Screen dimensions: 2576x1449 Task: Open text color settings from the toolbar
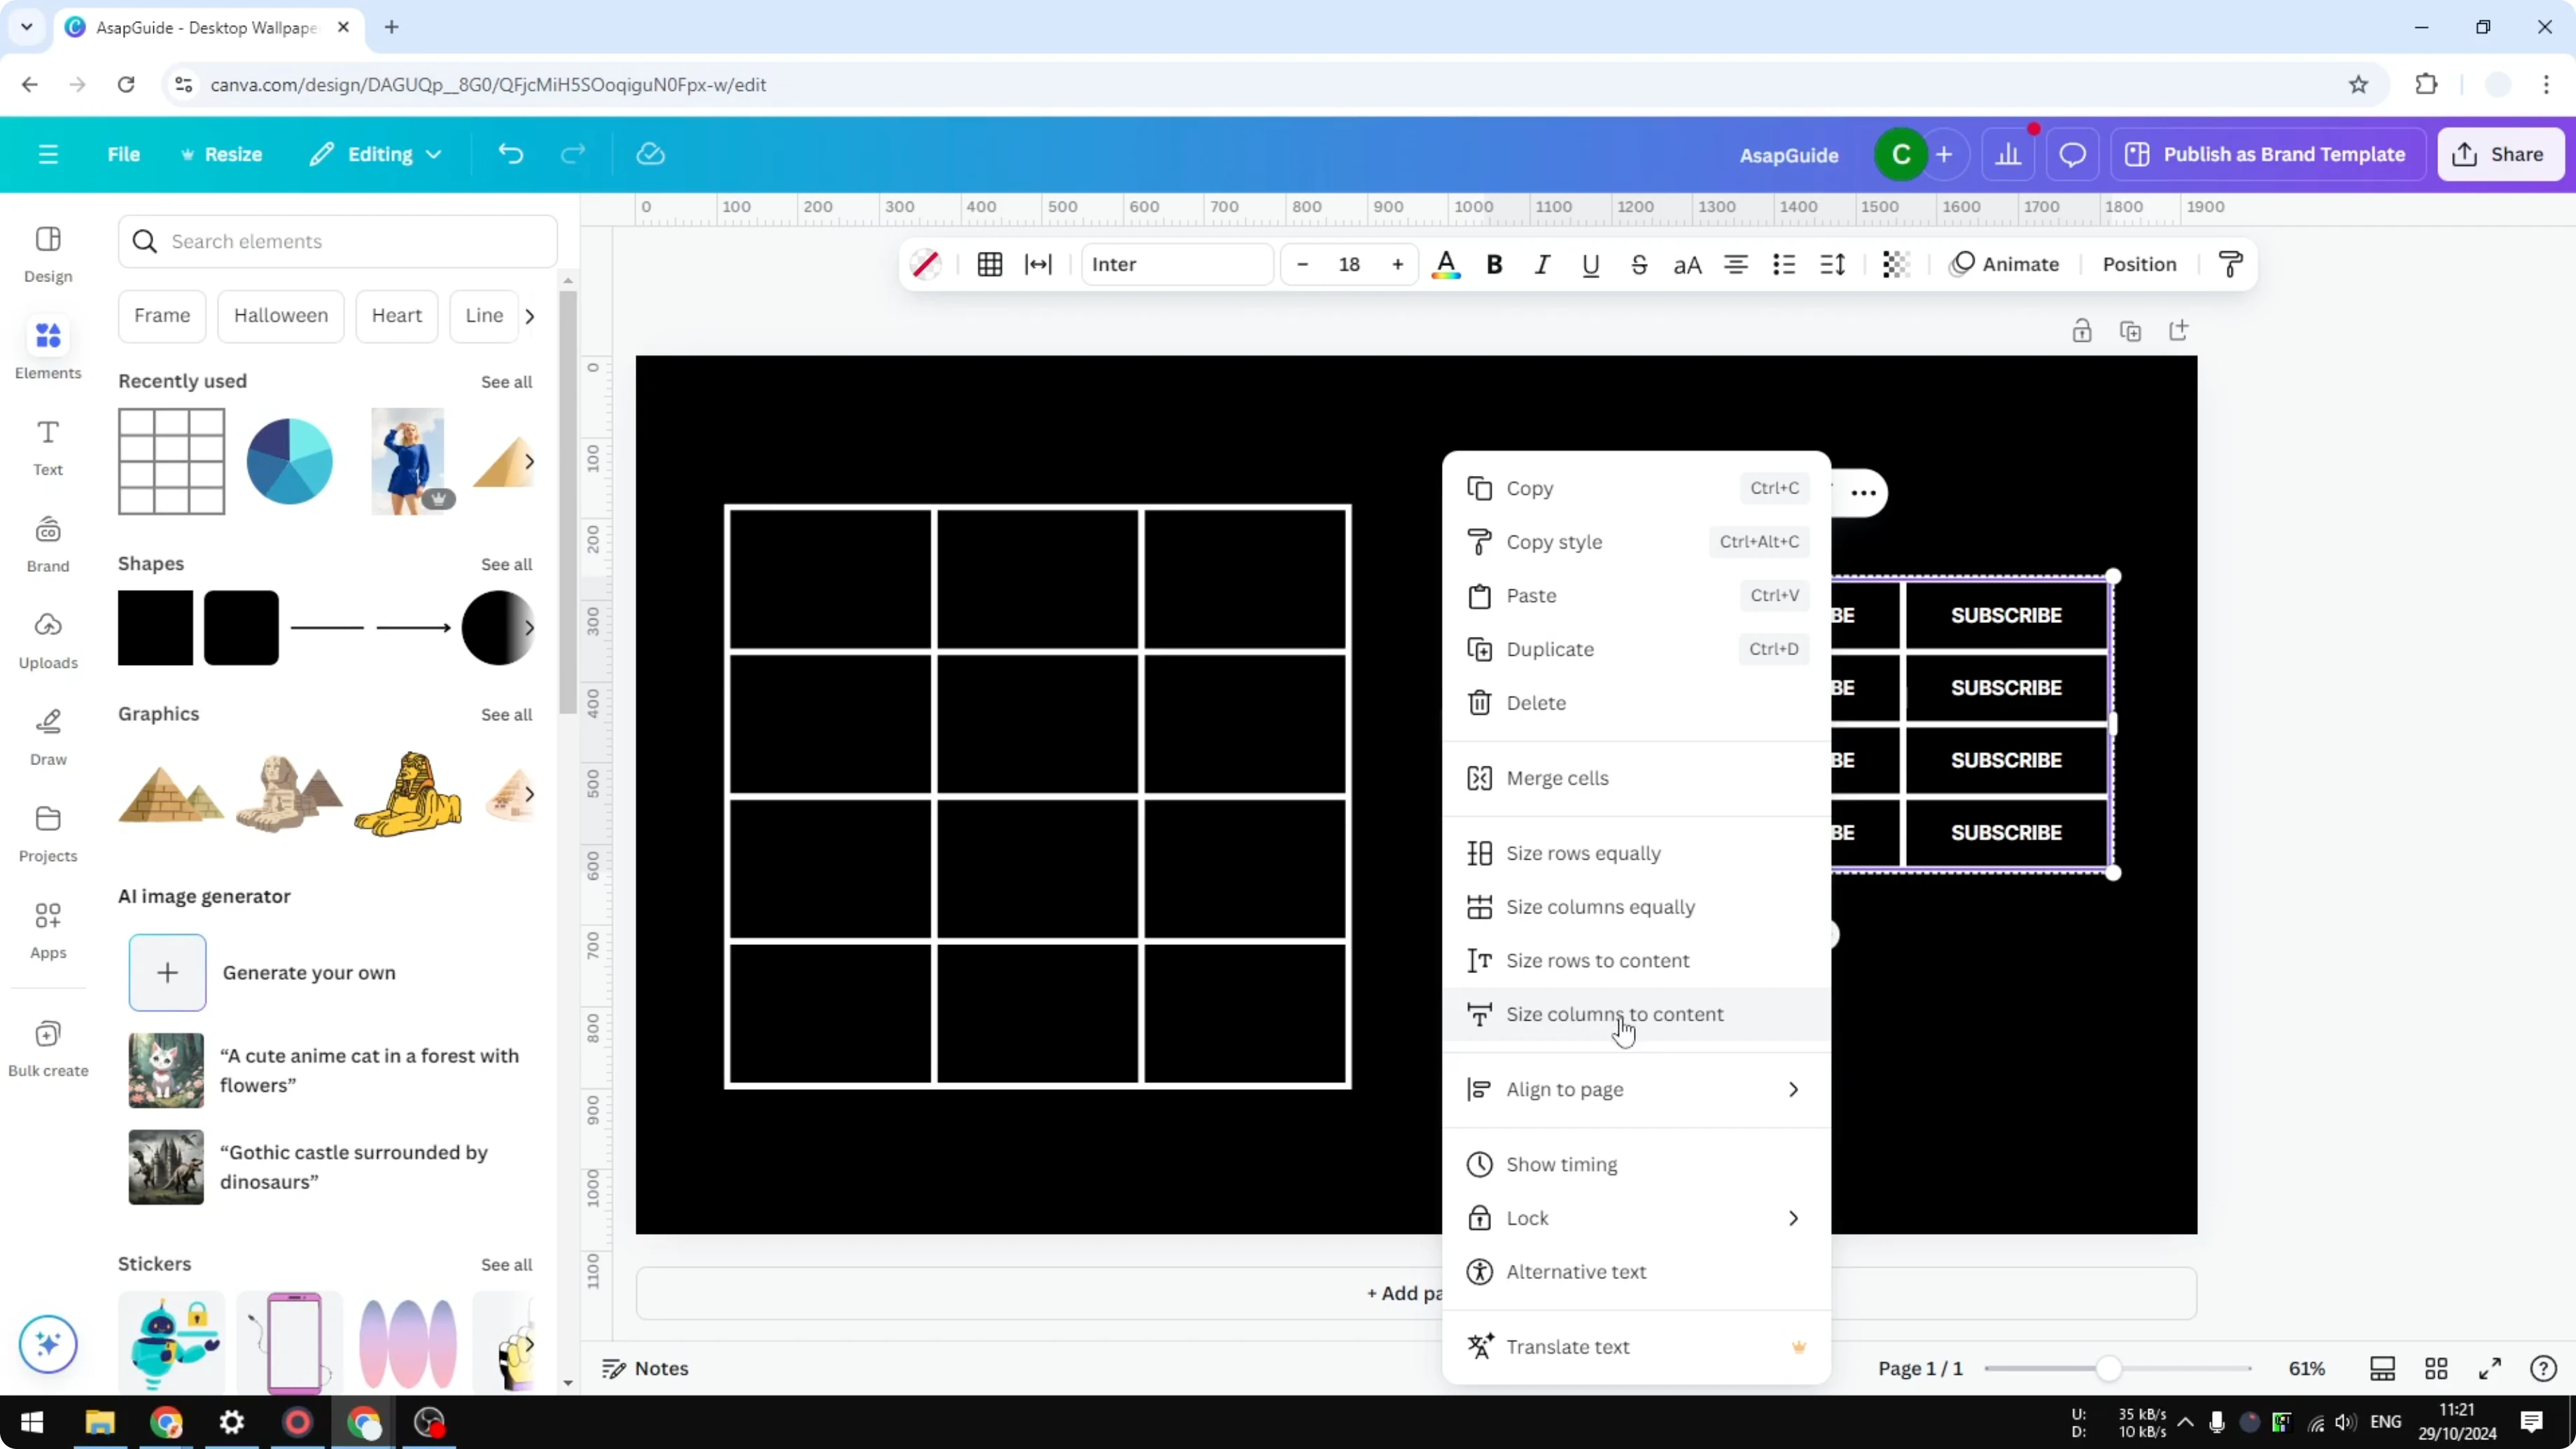click(1446, 264)
